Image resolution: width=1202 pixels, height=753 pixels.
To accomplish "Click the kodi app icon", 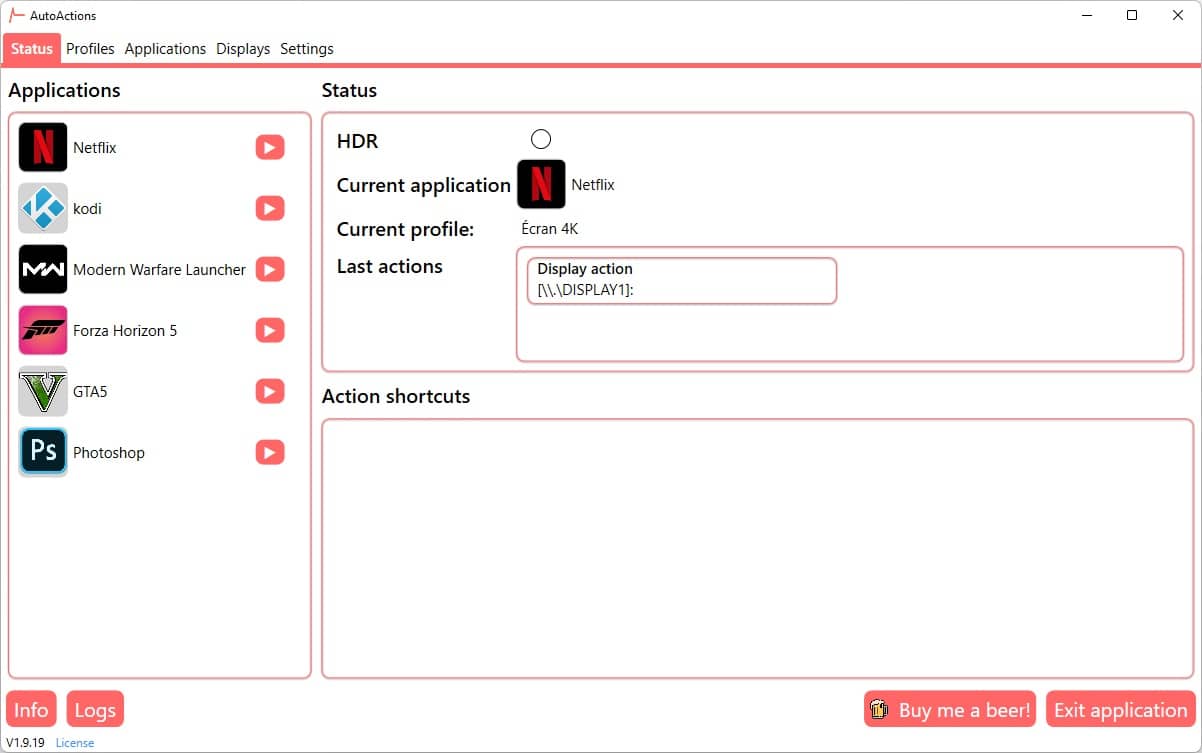I will pyautogui.click(x=43, y=208).
